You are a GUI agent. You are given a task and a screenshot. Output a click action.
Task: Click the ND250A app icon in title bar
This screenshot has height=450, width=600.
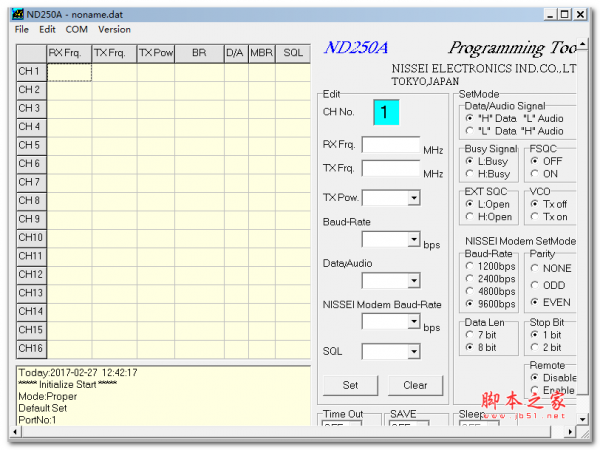tap(18, 14)
